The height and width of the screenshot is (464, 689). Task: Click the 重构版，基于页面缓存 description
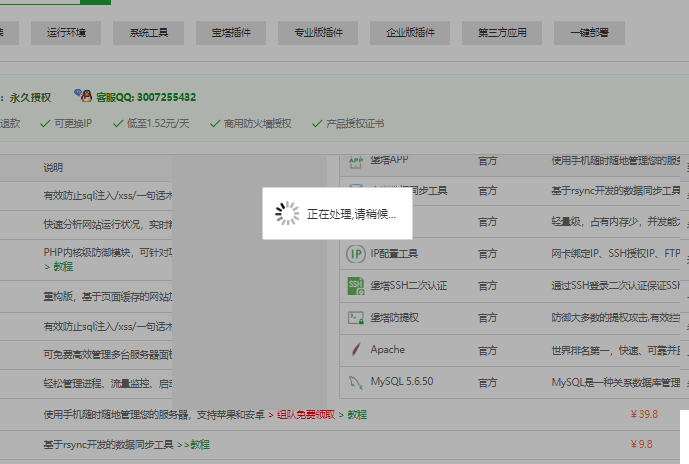pyautogui.click(x=108, y=297)
